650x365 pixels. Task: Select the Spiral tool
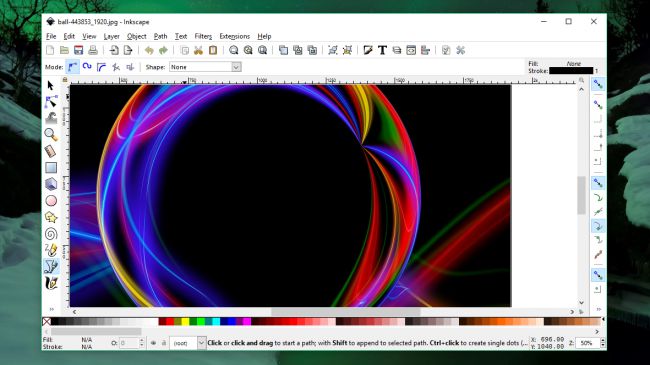click(51, 234)
